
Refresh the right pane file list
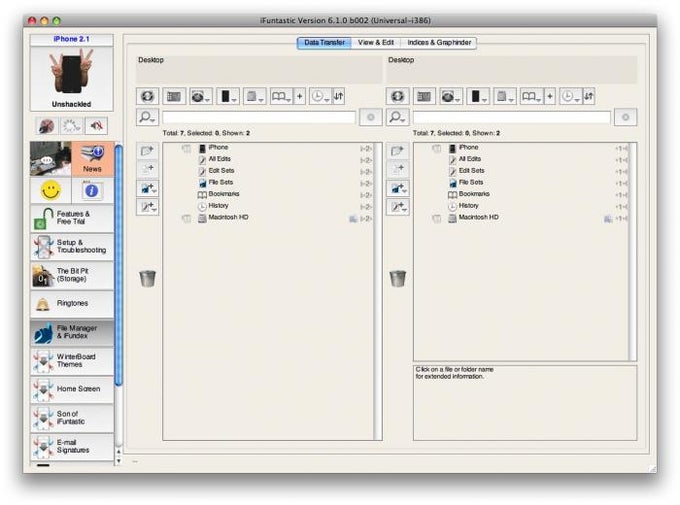[x=398, y=96]
